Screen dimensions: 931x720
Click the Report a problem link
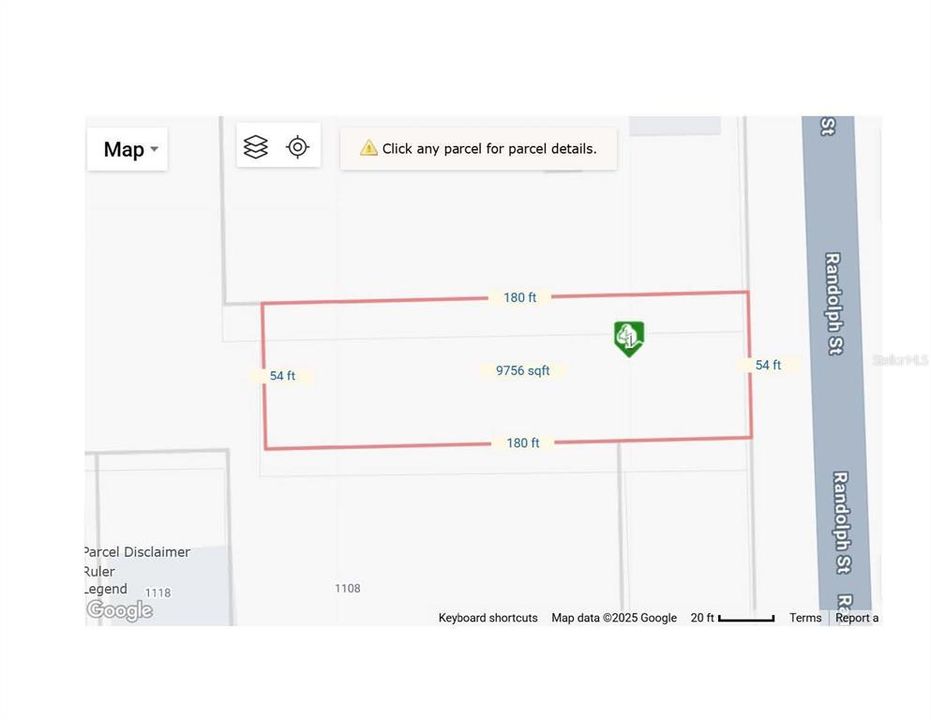click(x=857, y=617)
